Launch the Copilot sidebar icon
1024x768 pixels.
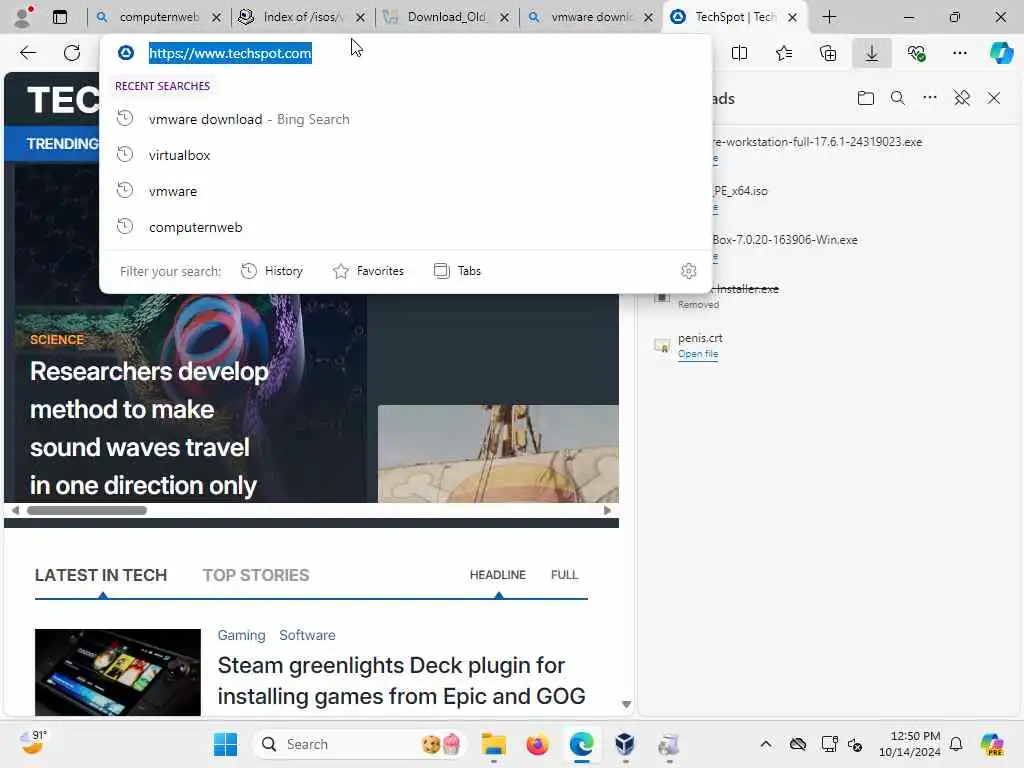1001,53
